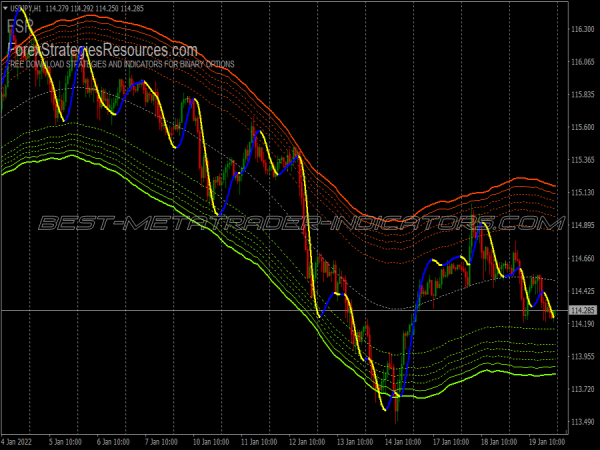Click the 12 Jan 10:00 time label

tap(307, 442)
